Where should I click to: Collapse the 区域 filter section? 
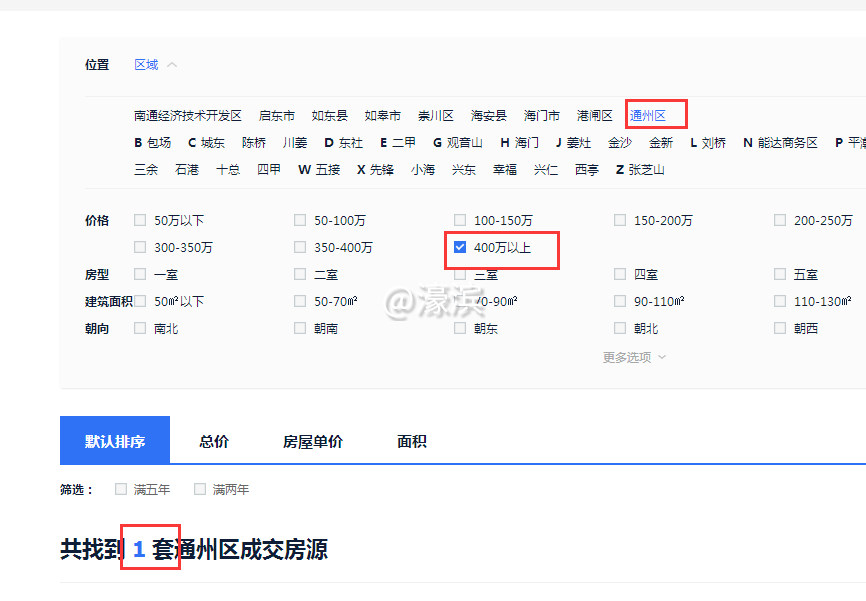148,64
